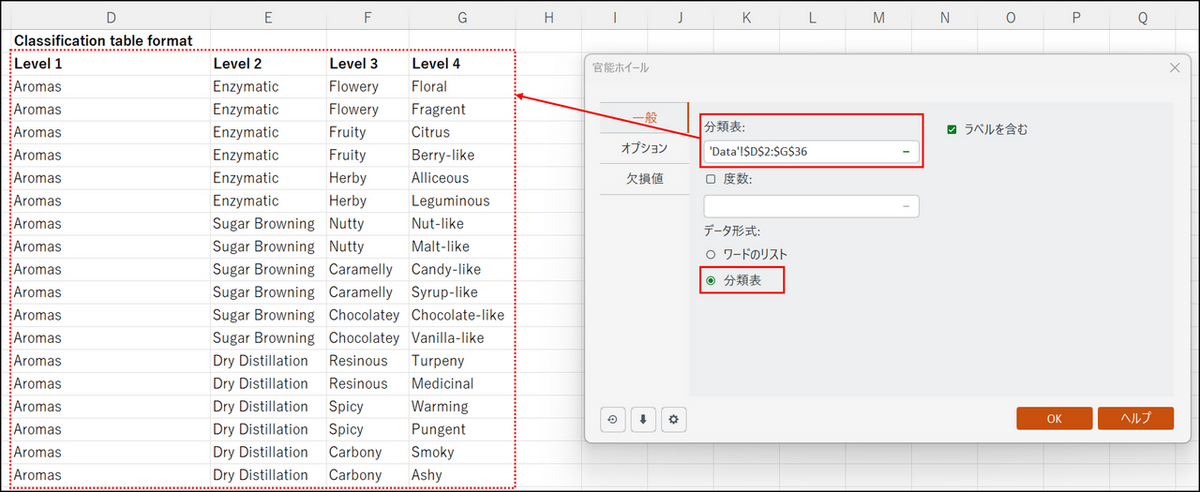The image size is (1200, 492).
Task: Click the down-arrow save icon button
Action: click(x=643, y=420)
